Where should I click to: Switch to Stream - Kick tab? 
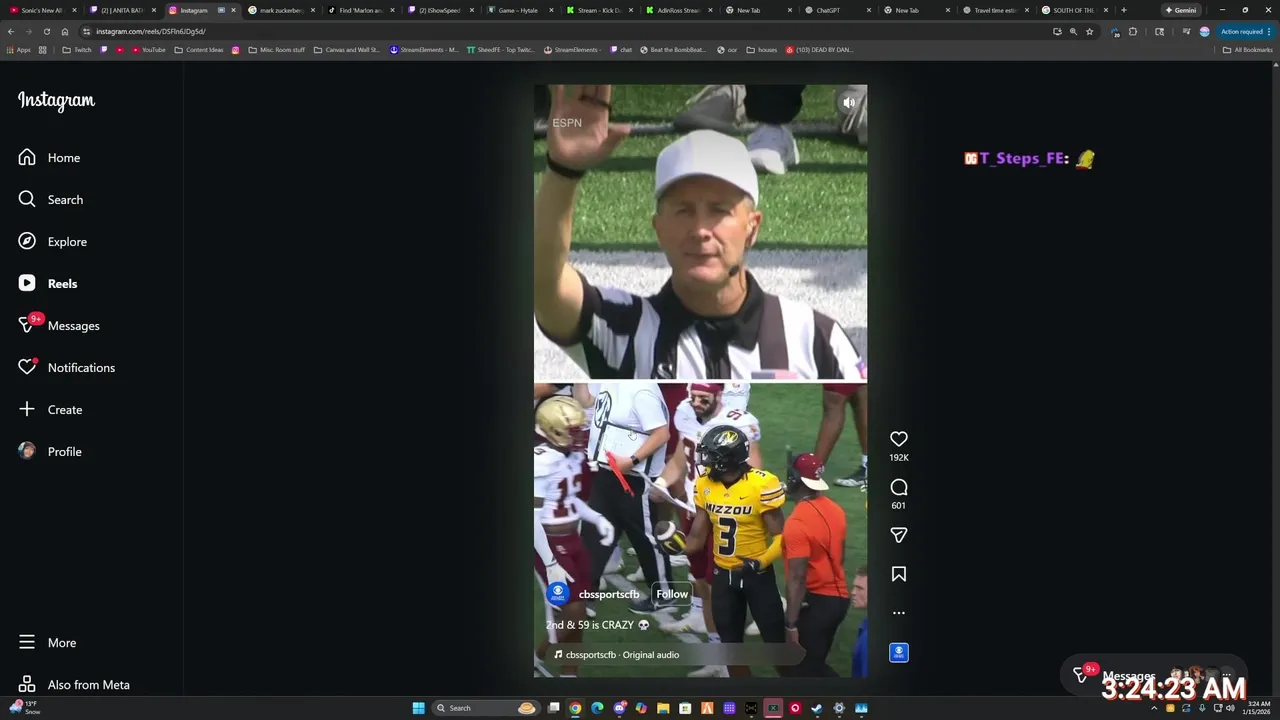click(598, 10)
